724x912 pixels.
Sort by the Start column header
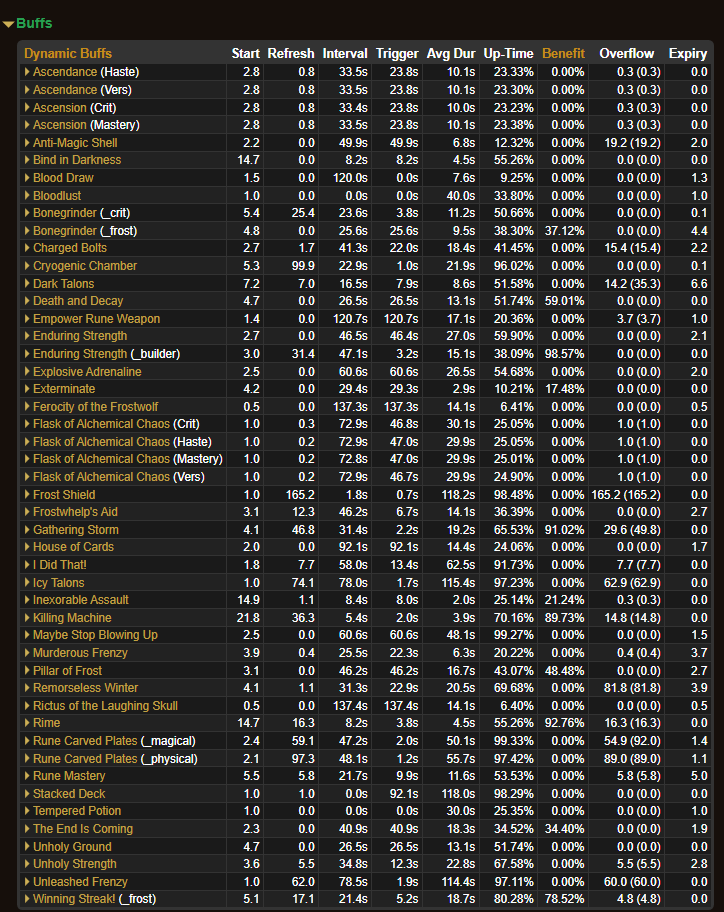coord(245,54)
